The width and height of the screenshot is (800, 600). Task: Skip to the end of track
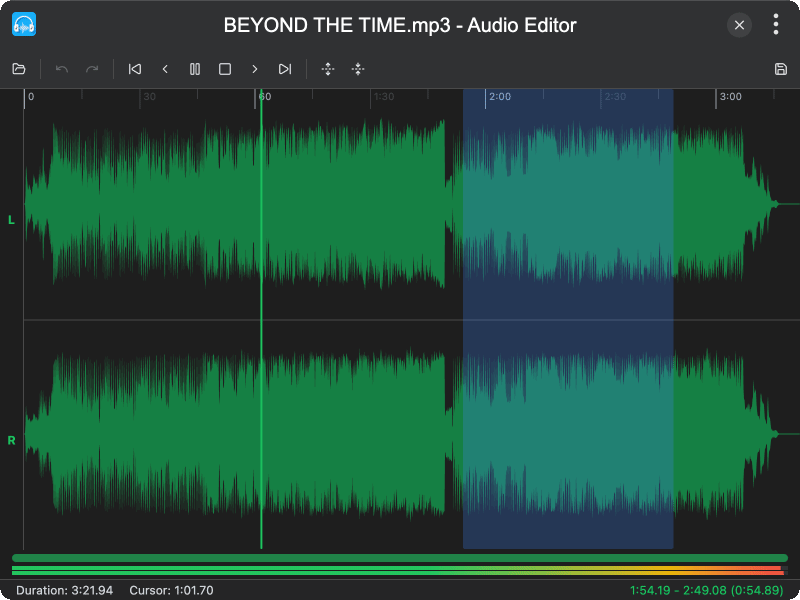285,69
